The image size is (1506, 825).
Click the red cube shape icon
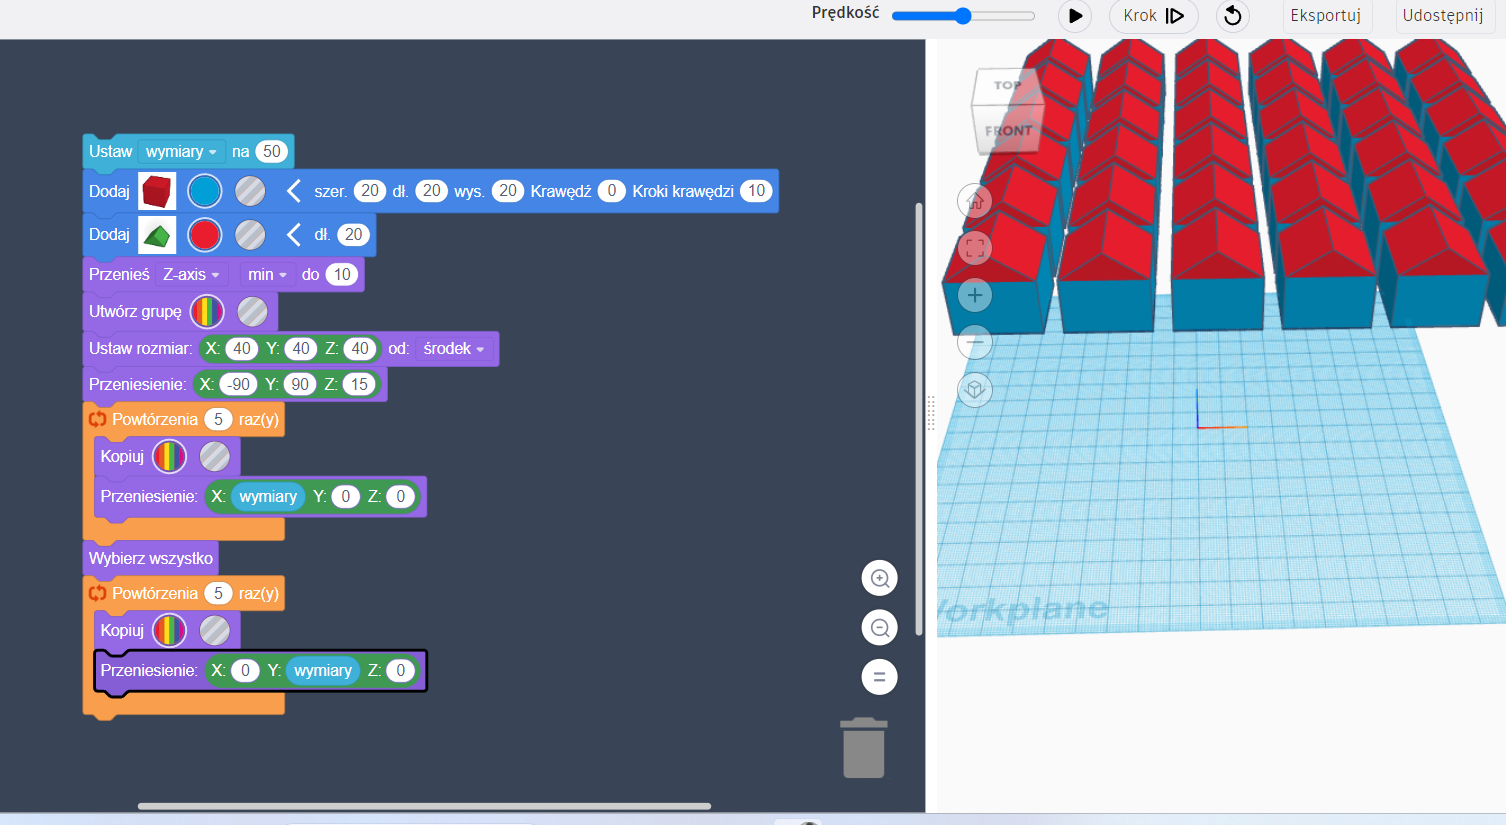pos(157,191)
